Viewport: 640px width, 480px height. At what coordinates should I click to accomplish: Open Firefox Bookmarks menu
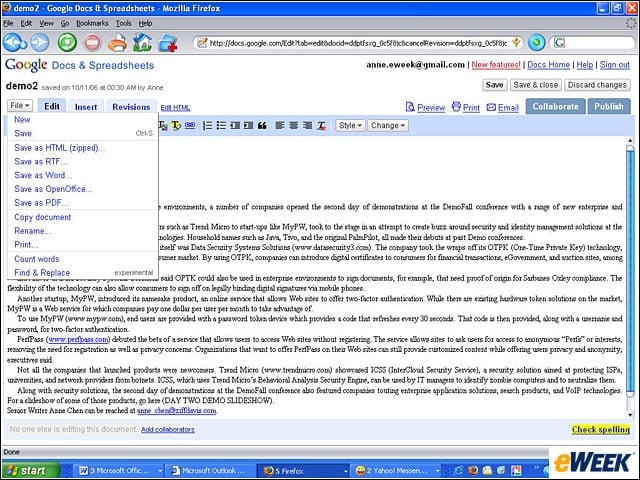point(92,23)
